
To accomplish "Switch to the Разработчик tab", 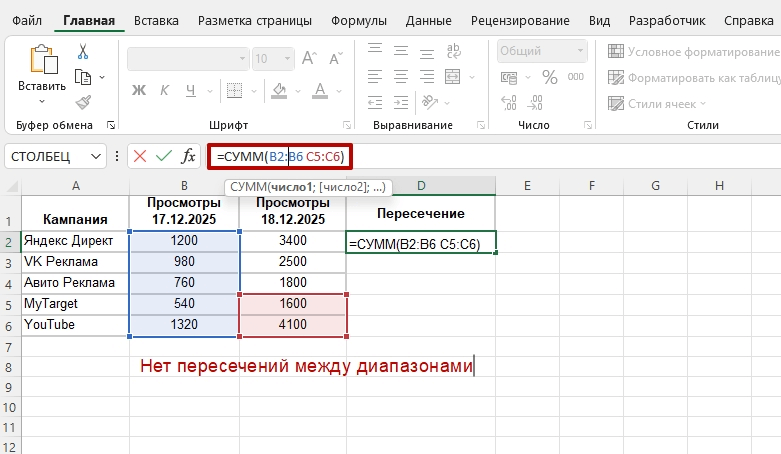I will click(x=667, y=20).
